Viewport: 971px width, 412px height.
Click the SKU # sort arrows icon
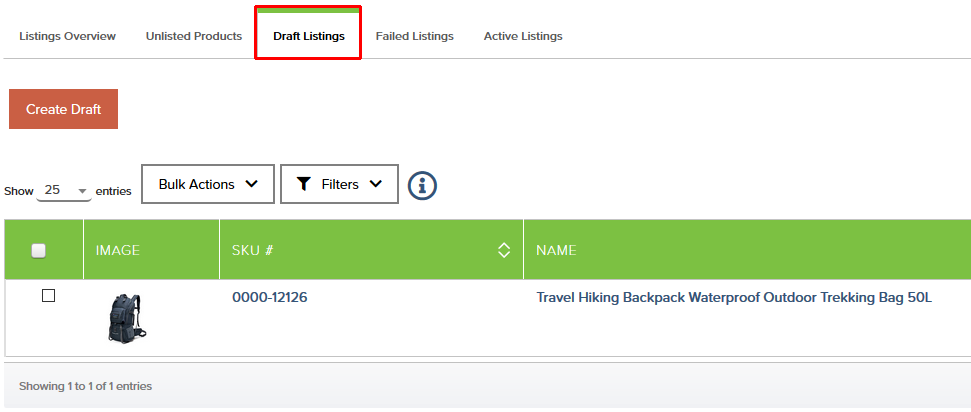pyautogui.click(x=504, y=250)
